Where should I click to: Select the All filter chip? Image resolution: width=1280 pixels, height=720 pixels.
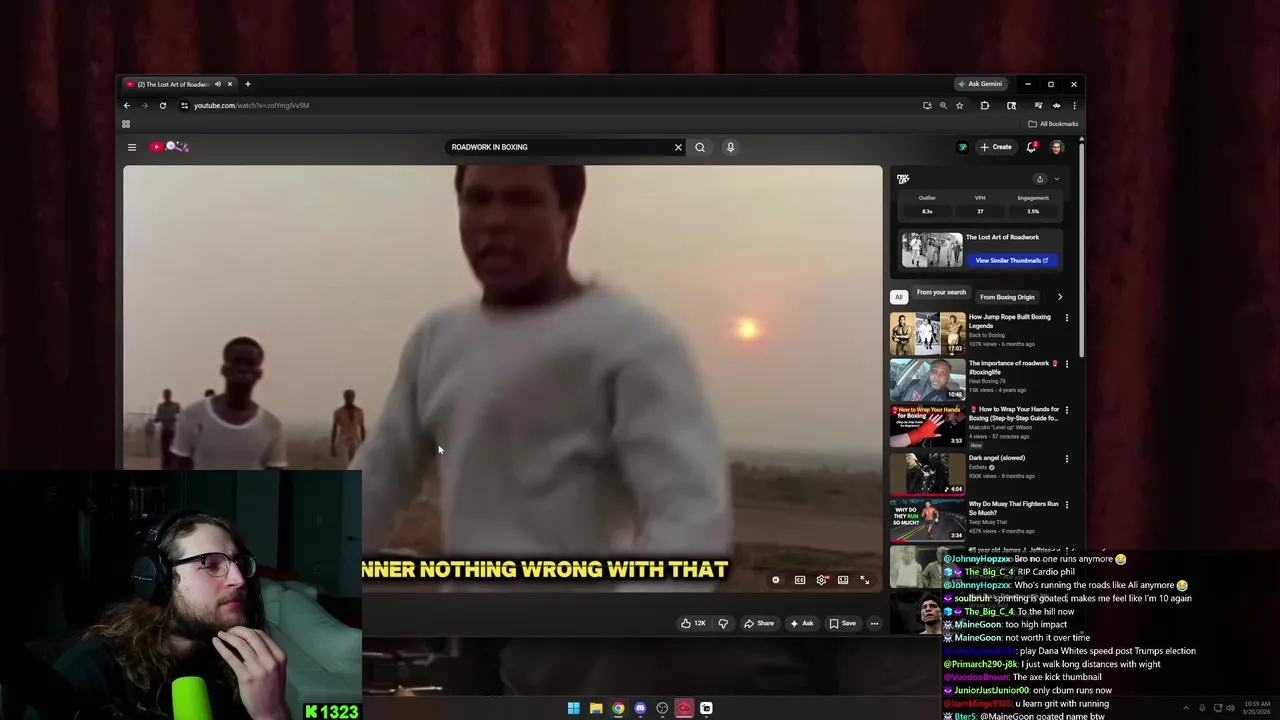tap(899, 297)
